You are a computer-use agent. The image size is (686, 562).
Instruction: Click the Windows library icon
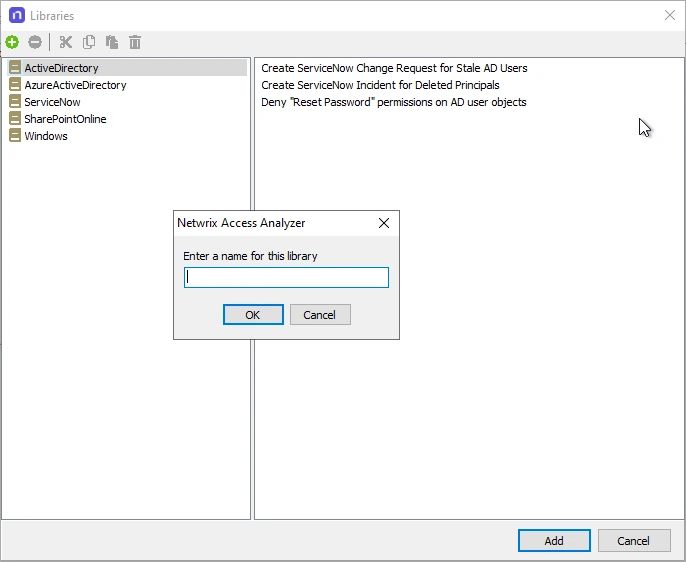(x=15, y=136)
